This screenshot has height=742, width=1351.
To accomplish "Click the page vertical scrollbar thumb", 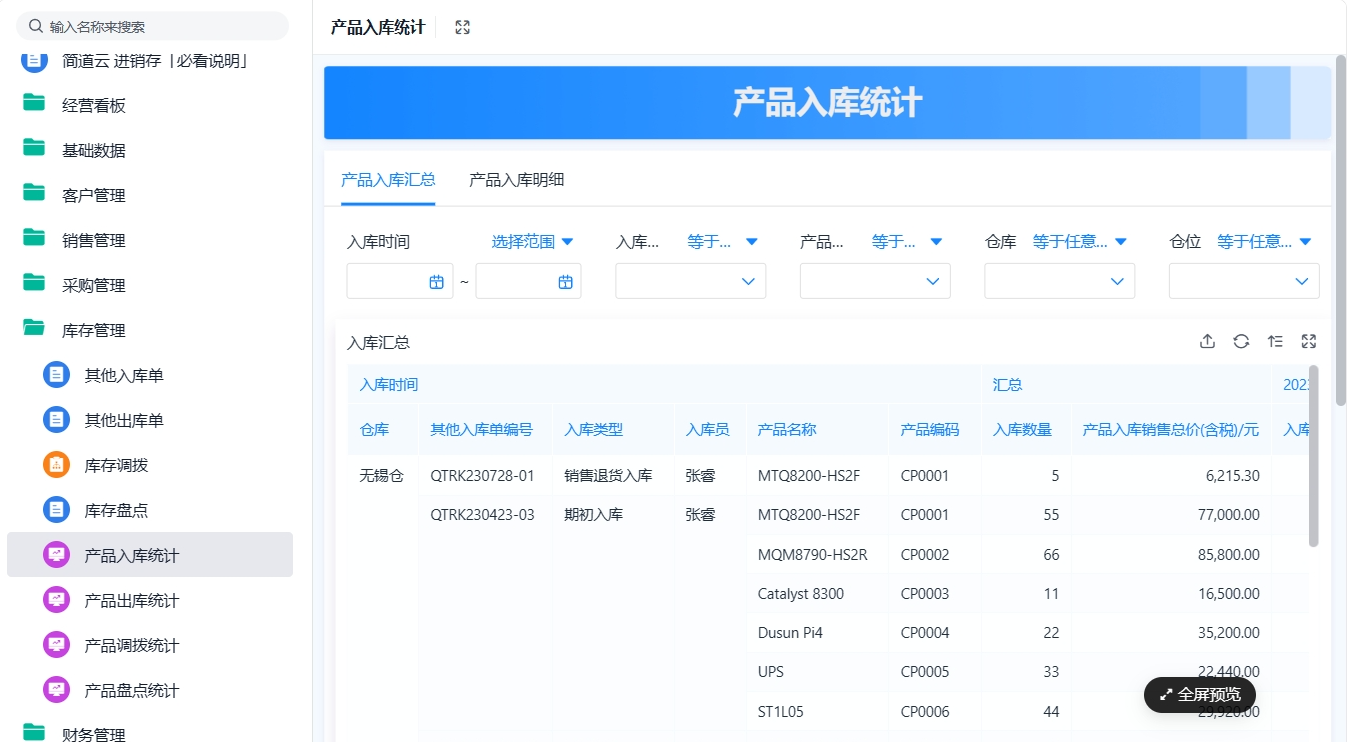I will click(x=1340, y=230).
